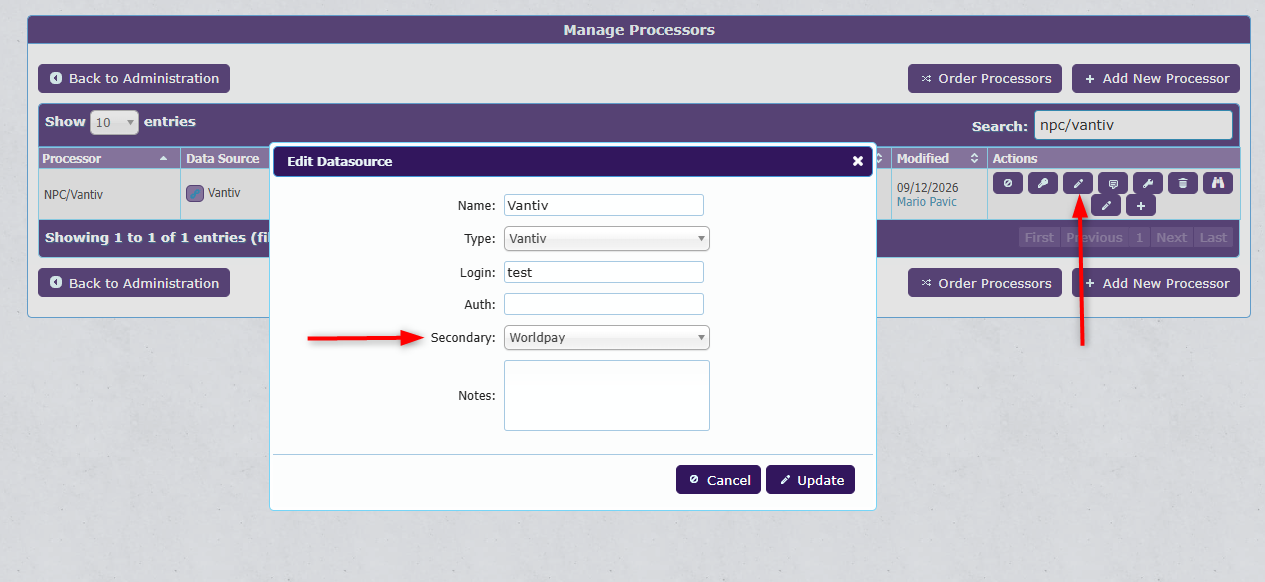1265x582 pixels.
Task: Click the disable (circle-slash) action icon
Action: tap(1007, 183)
